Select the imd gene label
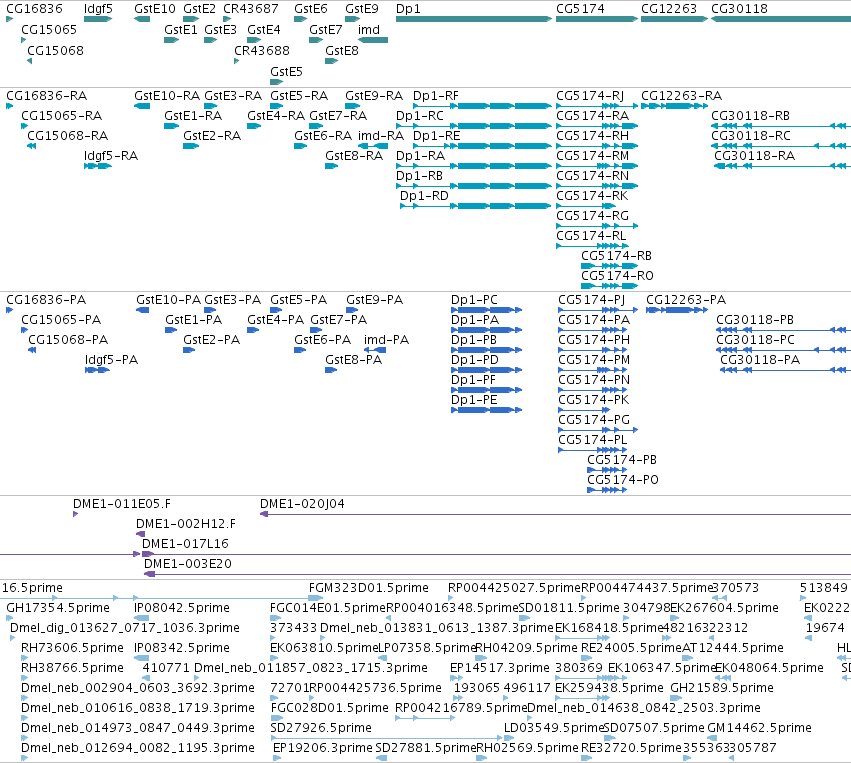Screen dimensions: 851x763 tap(369, 30)
